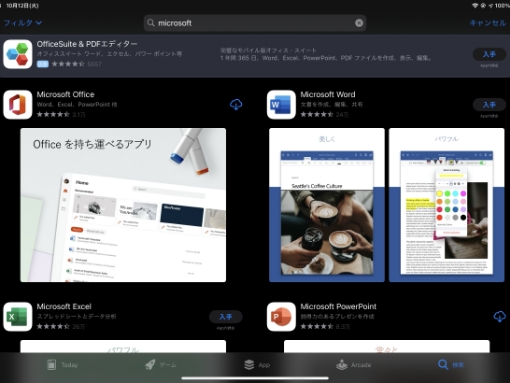This screenshot has height=383, width=510.
Task: Click Microsoft Word star rating 24万
Action: (324, 115)
